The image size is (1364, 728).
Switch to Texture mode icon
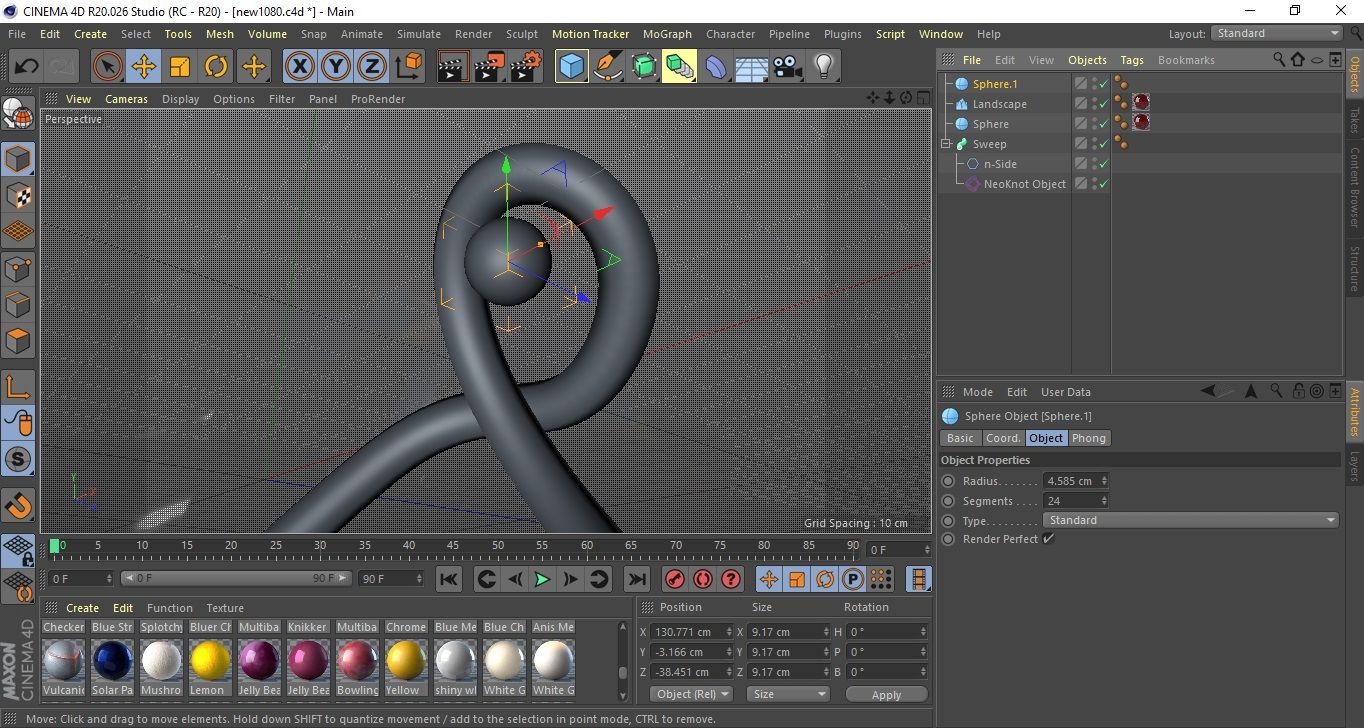click(x=18, y=196)
